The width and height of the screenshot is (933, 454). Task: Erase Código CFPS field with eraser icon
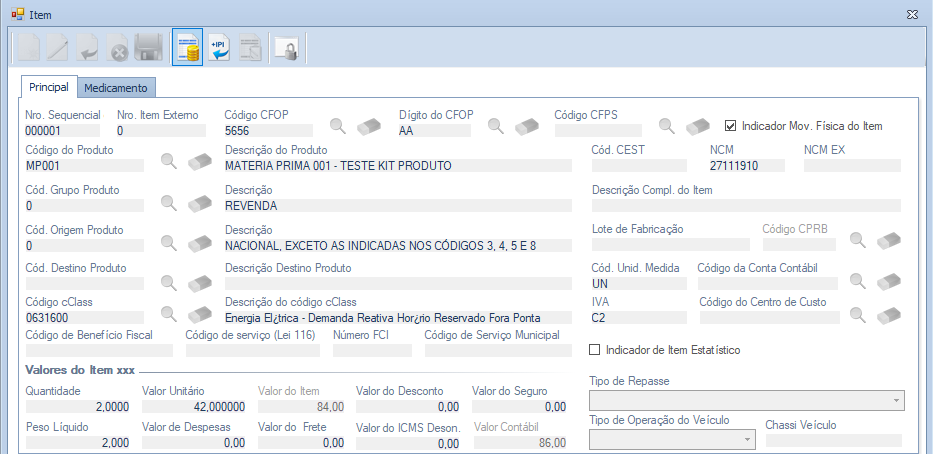coord(698,126)
